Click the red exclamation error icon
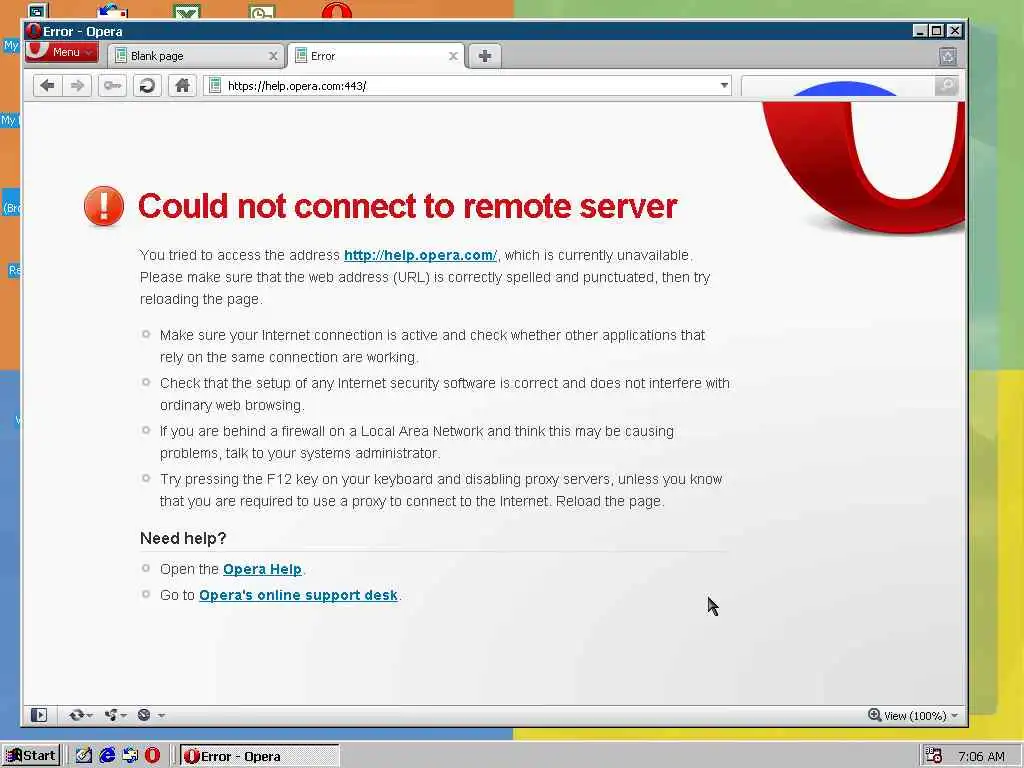This screenshot has height=768, width=1024. pyautogui.click(x=104, y=206)
